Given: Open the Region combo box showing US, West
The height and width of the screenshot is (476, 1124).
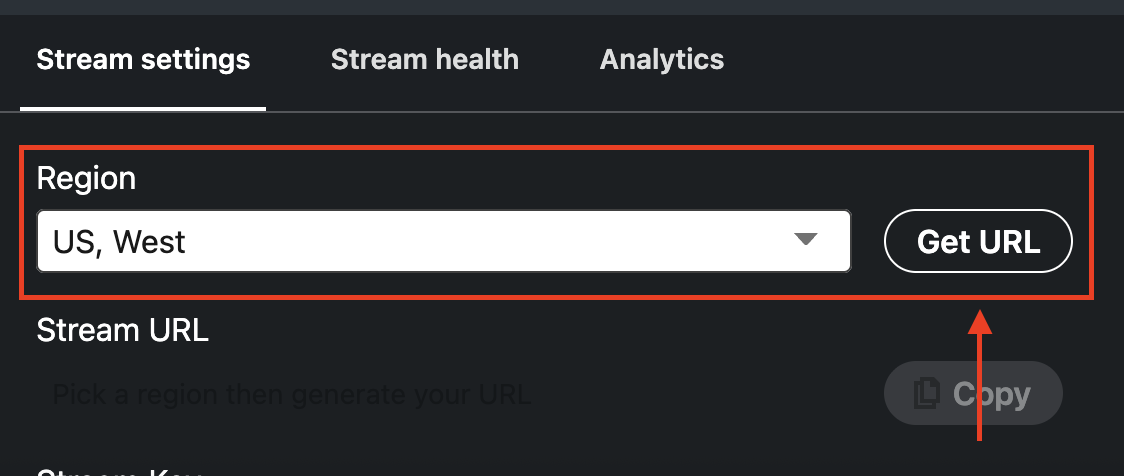Looking at the screenshot, I should 443,241.
